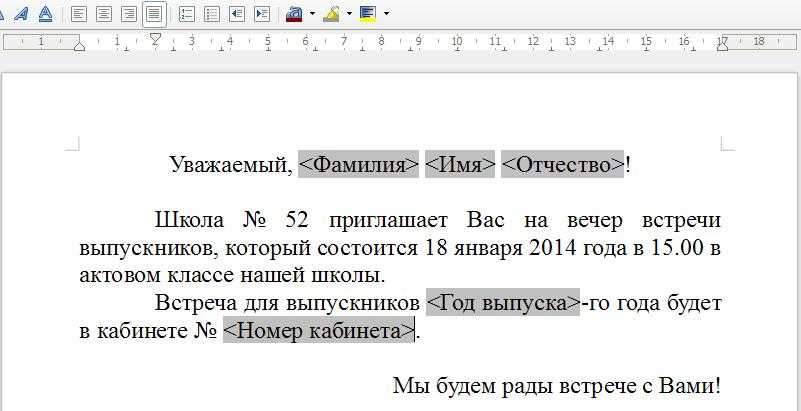
Task: Align the paragraph to the left
Action: point(79,14)
